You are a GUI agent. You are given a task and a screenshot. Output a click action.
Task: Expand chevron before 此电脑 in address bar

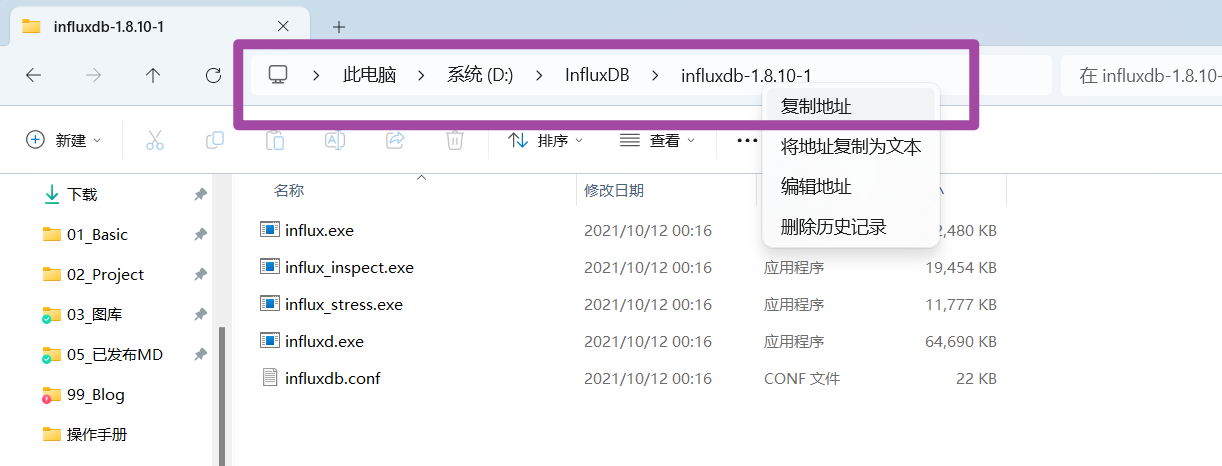(x=317, y=75)
